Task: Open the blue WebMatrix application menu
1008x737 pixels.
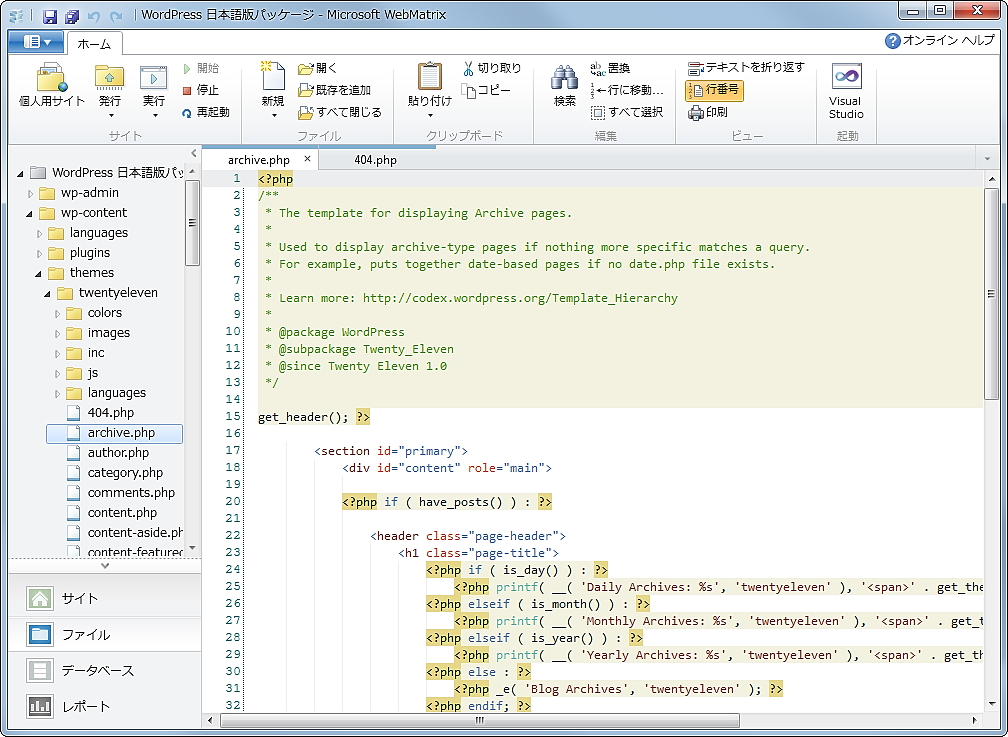Action: [x=34, y=43]
